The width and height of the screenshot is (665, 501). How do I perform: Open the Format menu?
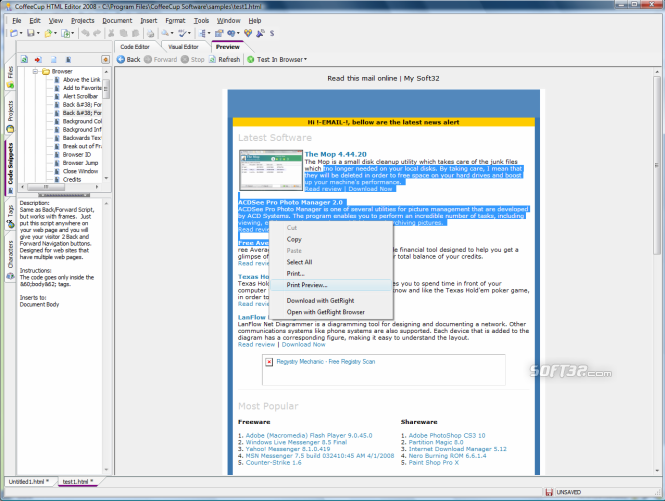pyautogui.click(x=175, y=20)
